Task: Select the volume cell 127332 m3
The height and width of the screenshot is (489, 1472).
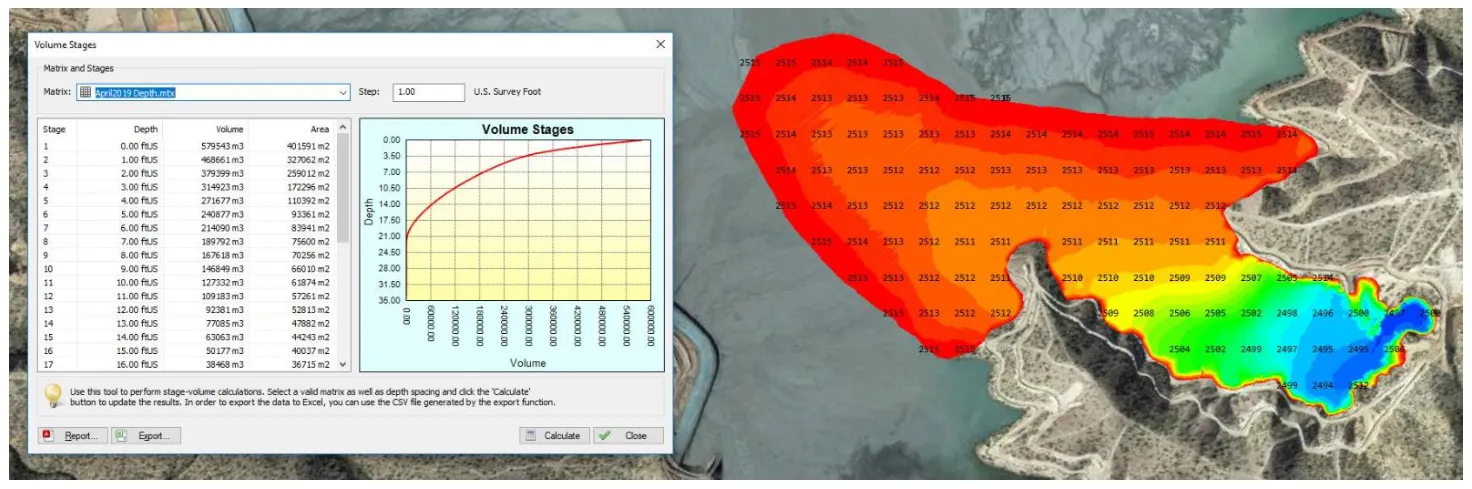Action: click(x=222, y=283)
